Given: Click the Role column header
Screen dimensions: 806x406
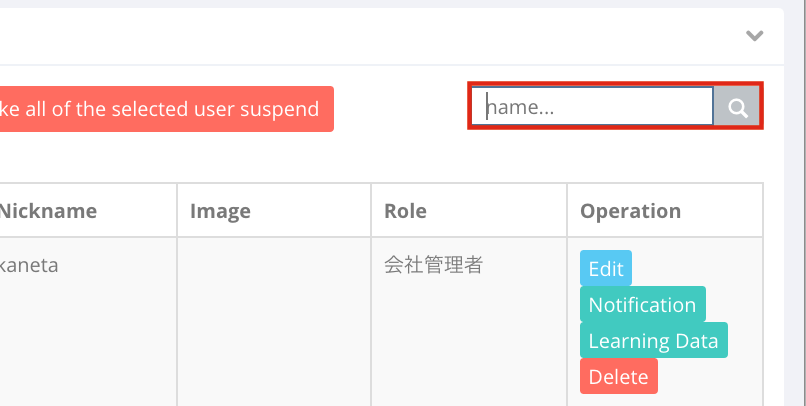Looking at the screenshot, I should pyautogui.click(x=405, y=211).
